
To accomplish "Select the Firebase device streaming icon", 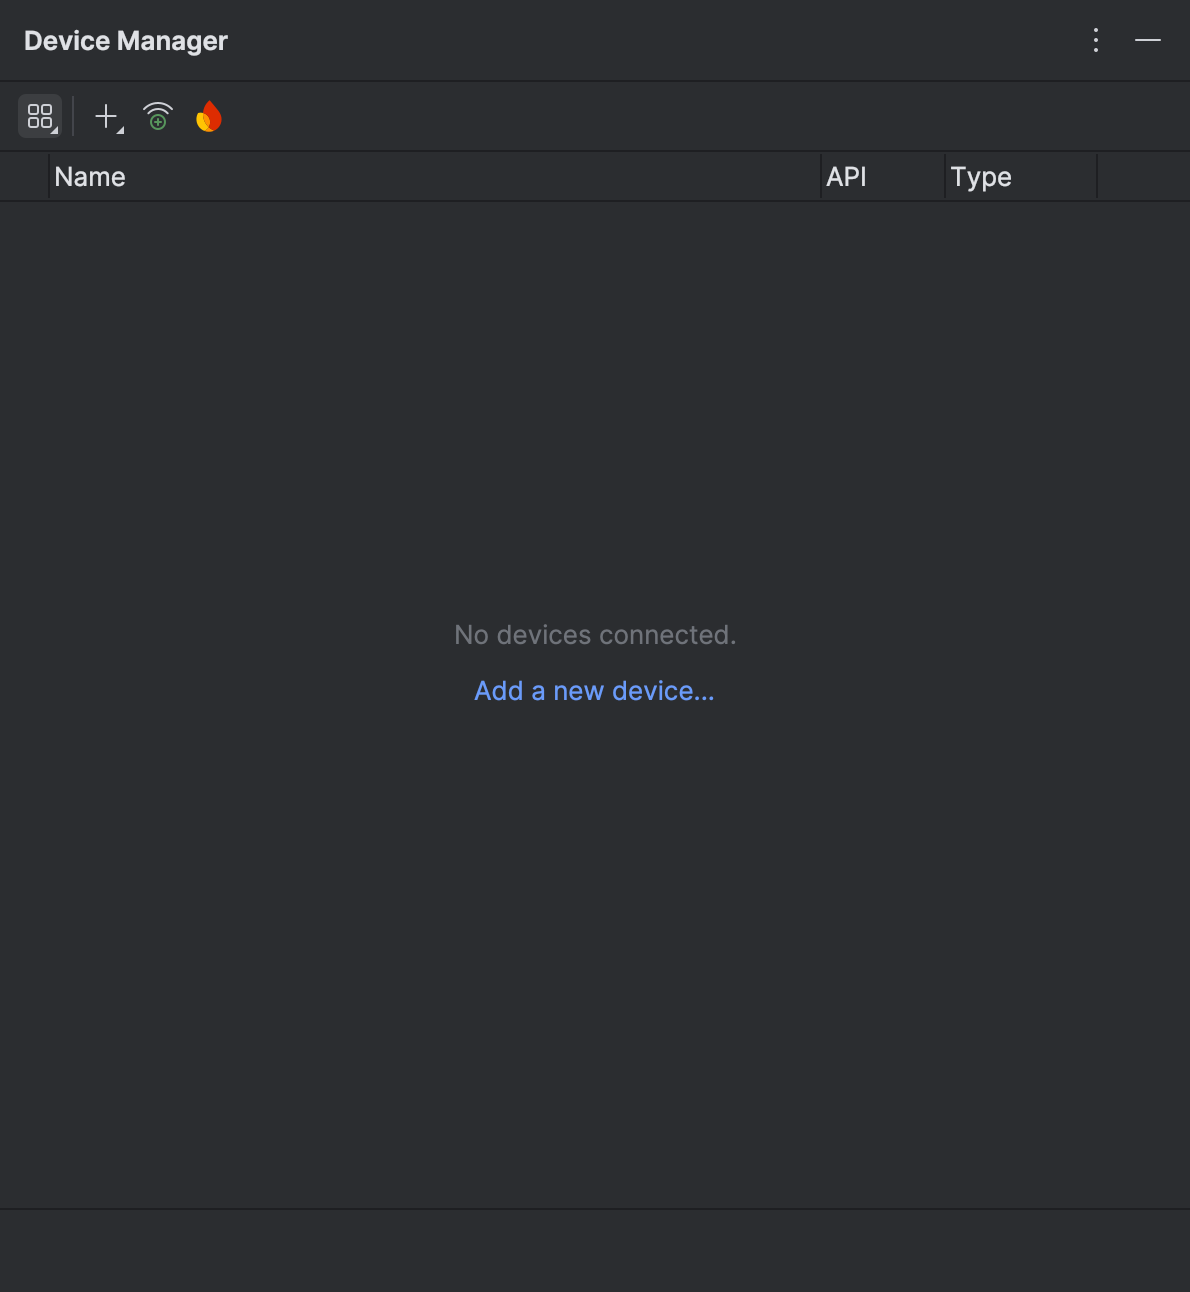I will pos(209,115).
